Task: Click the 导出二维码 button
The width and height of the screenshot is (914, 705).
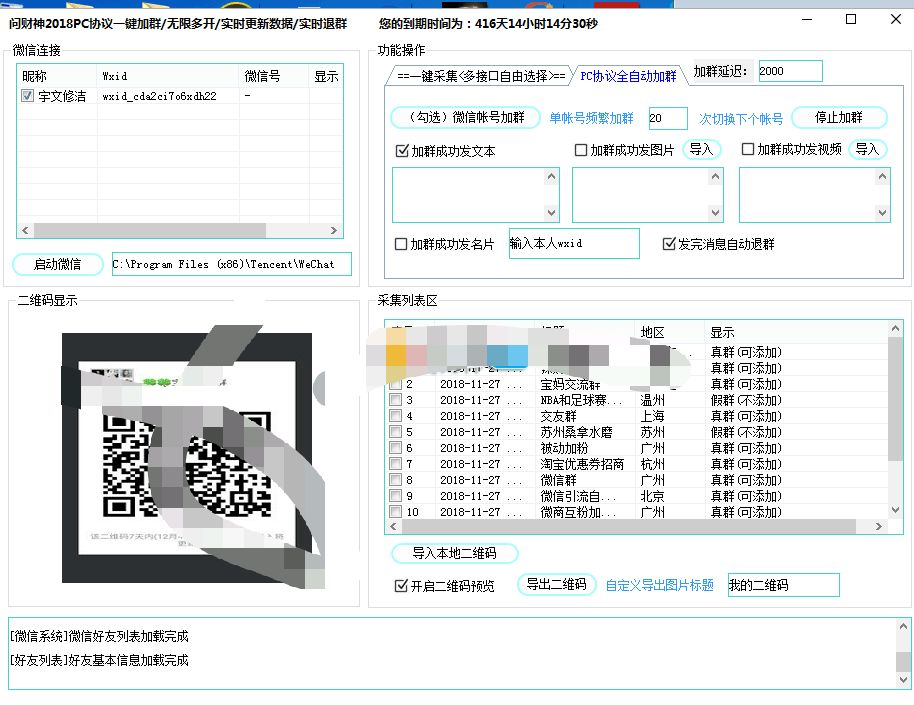Action: 557,584
